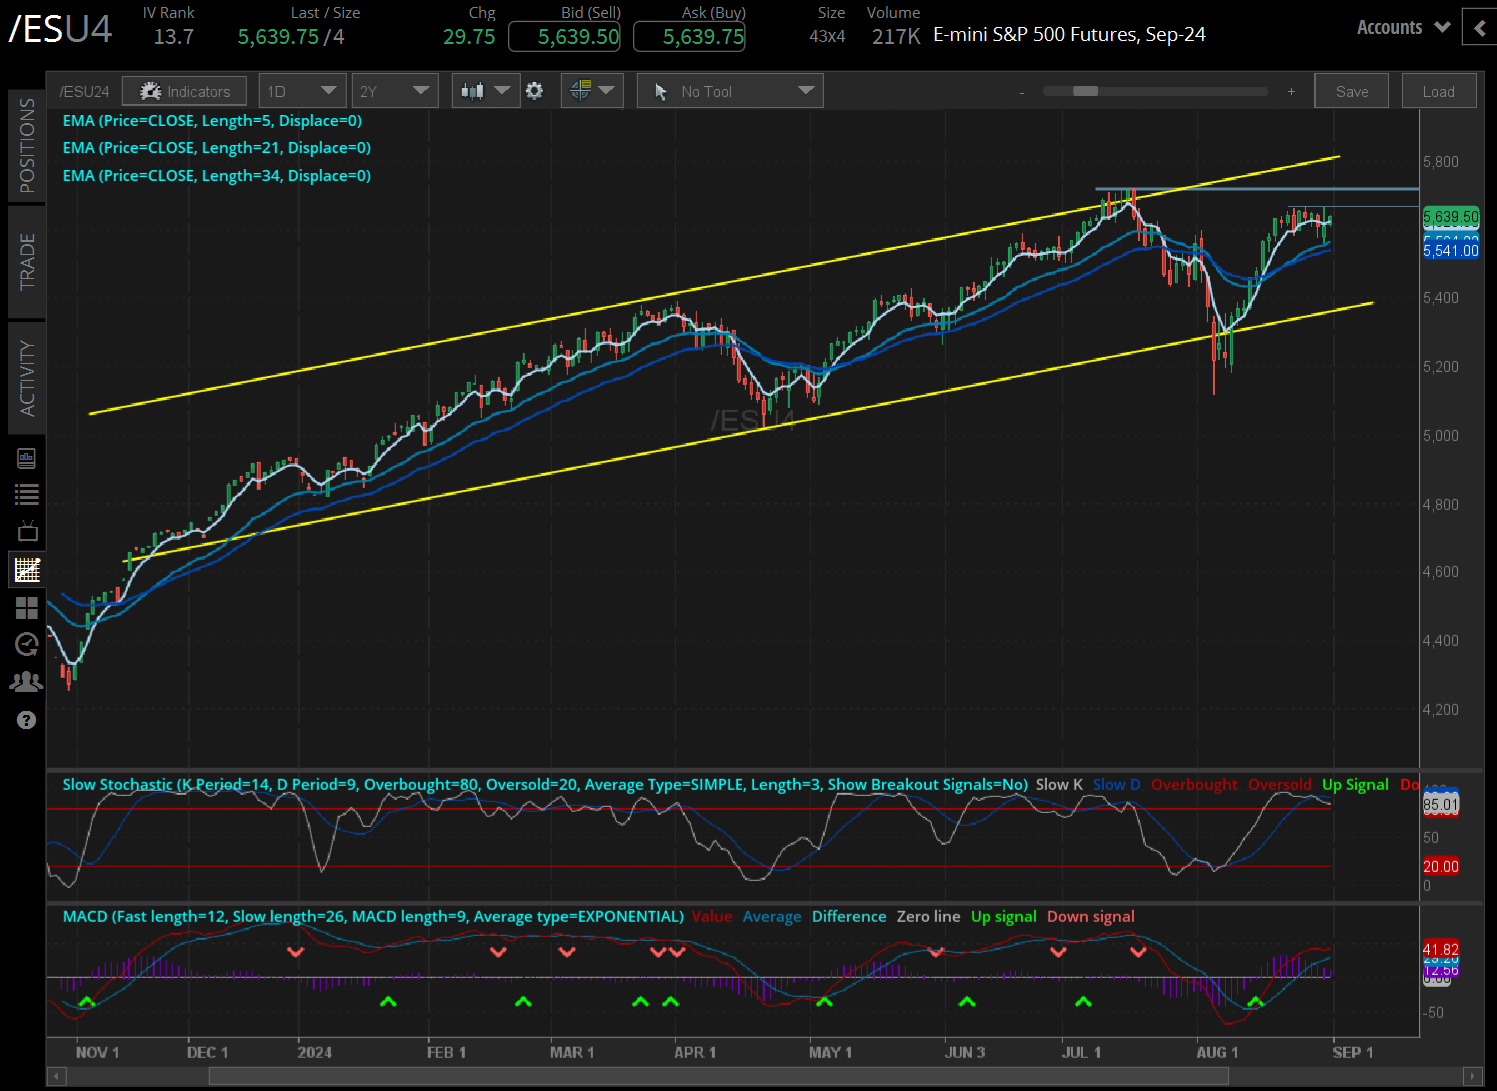Open the 1D timeframe dropdown
This screenshot has height=1091, width=1497.
(302, 90)
